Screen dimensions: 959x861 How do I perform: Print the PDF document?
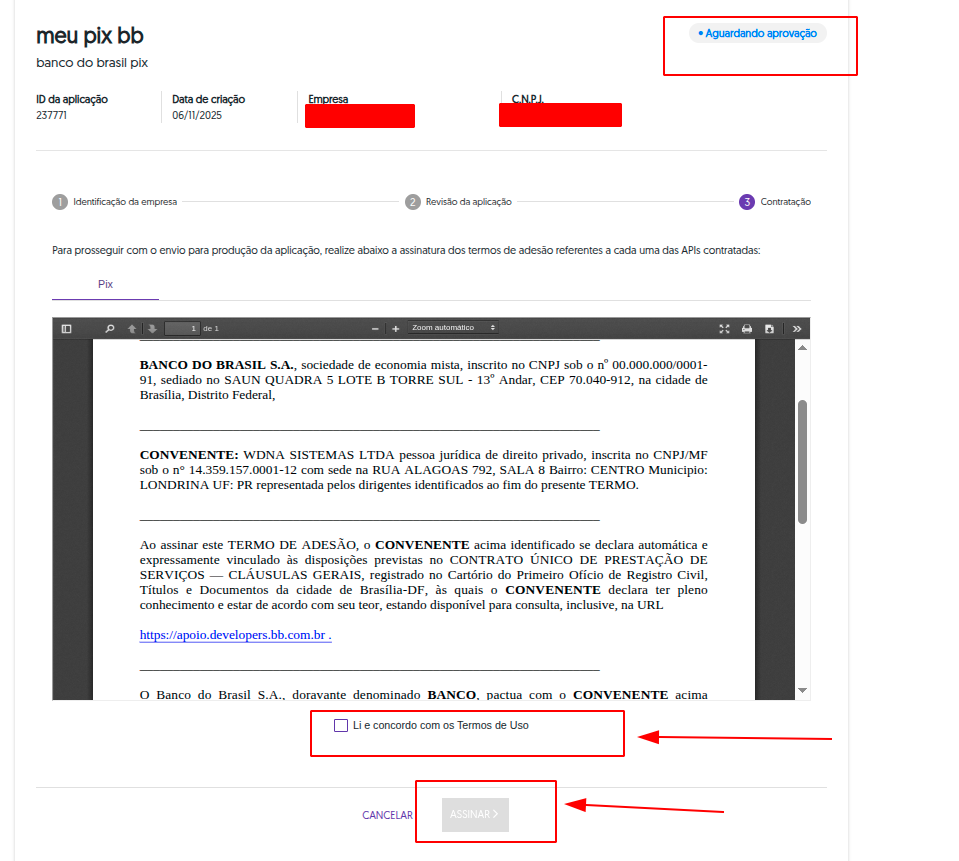tap(747, 328)
